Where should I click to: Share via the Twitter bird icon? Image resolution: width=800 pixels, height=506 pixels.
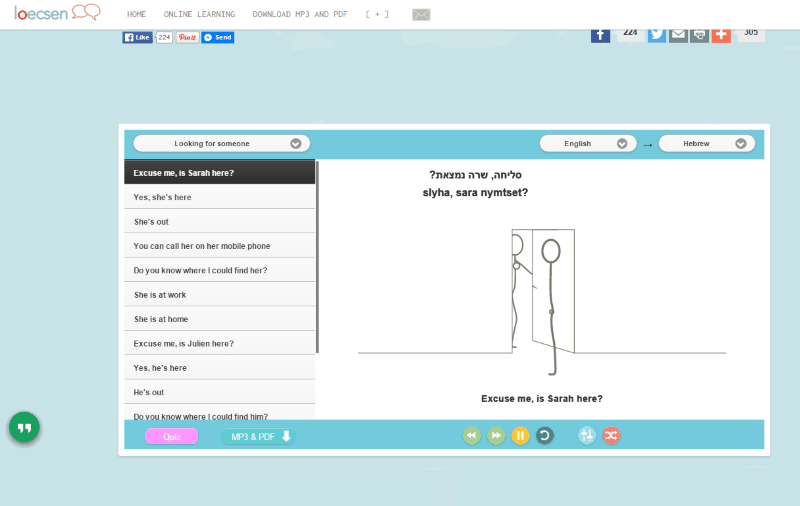coord(657,35)
